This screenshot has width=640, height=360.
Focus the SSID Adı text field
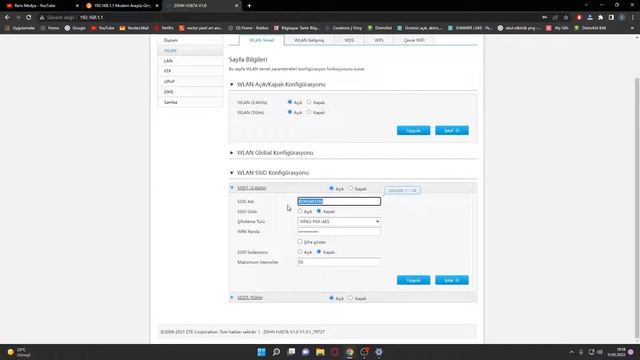(339, 201)
